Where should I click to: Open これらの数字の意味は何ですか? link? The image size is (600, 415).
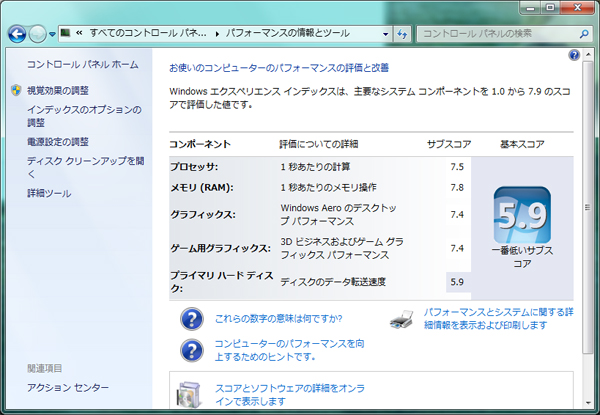coord(279,319)
